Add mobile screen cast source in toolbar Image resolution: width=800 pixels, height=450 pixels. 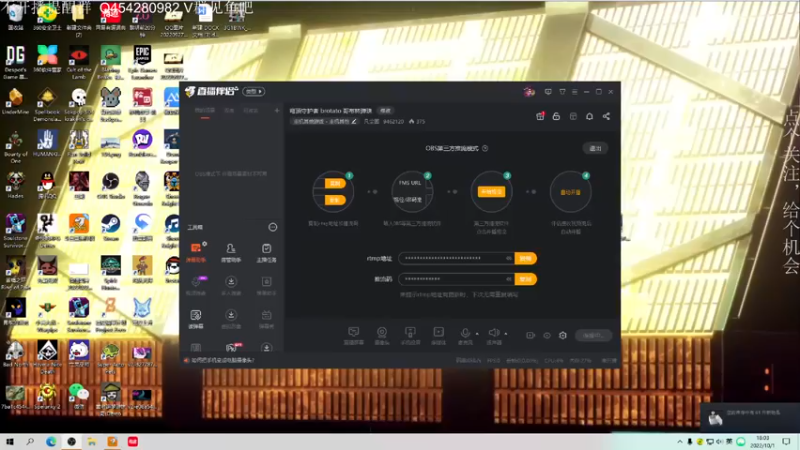410,335
